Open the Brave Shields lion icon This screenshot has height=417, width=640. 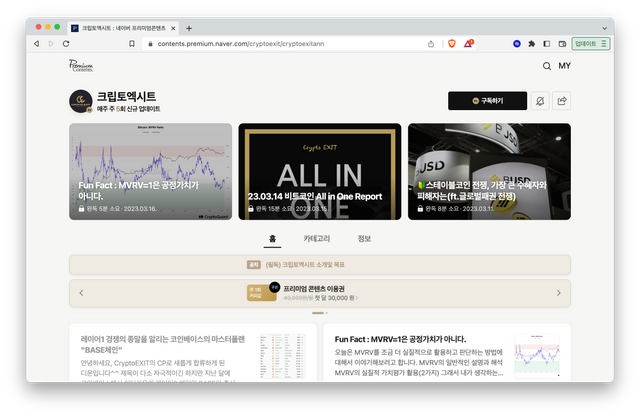pos(452,43)
